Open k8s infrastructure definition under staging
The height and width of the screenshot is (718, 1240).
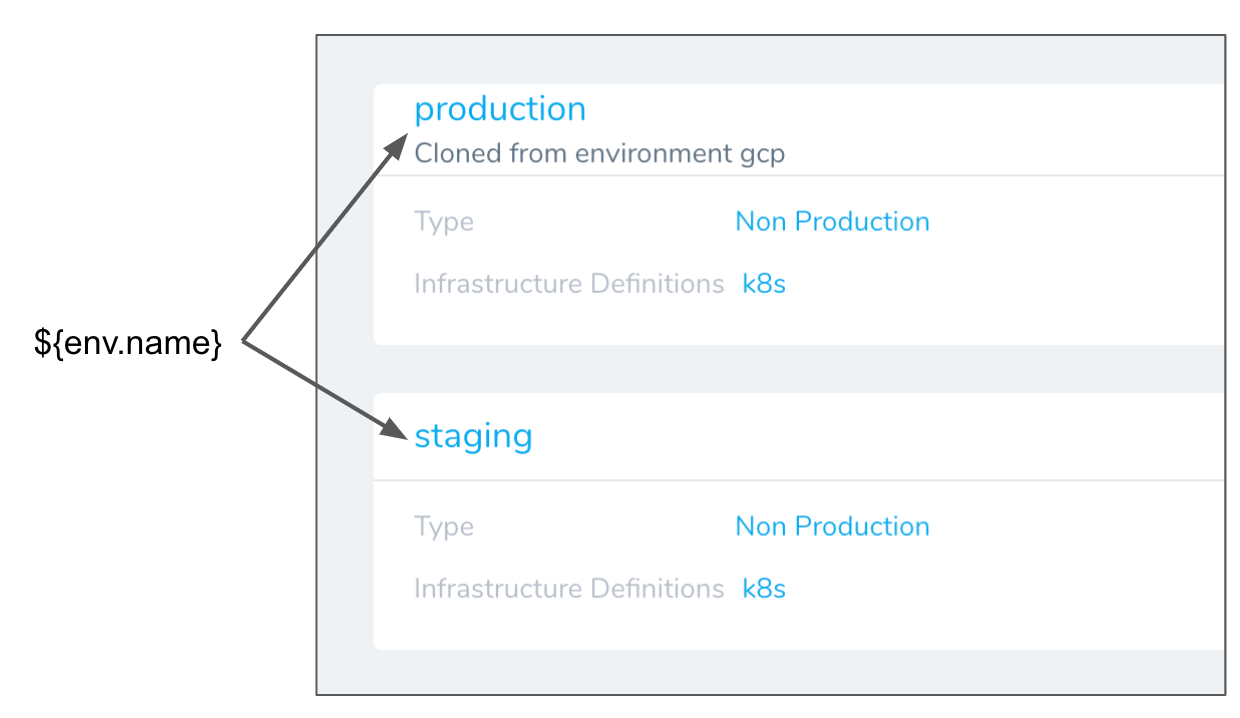[x=764, y=589]
